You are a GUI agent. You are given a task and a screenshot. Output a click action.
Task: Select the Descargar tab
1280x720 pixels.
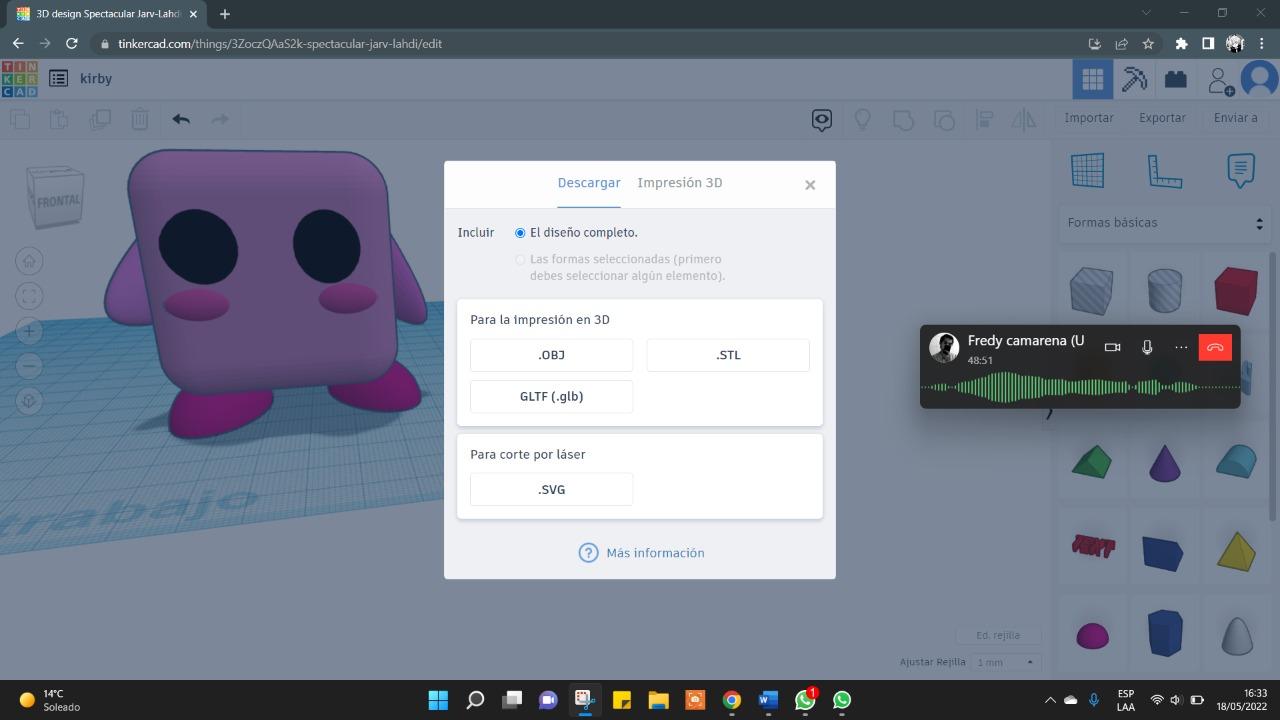[x=589, y=183]
